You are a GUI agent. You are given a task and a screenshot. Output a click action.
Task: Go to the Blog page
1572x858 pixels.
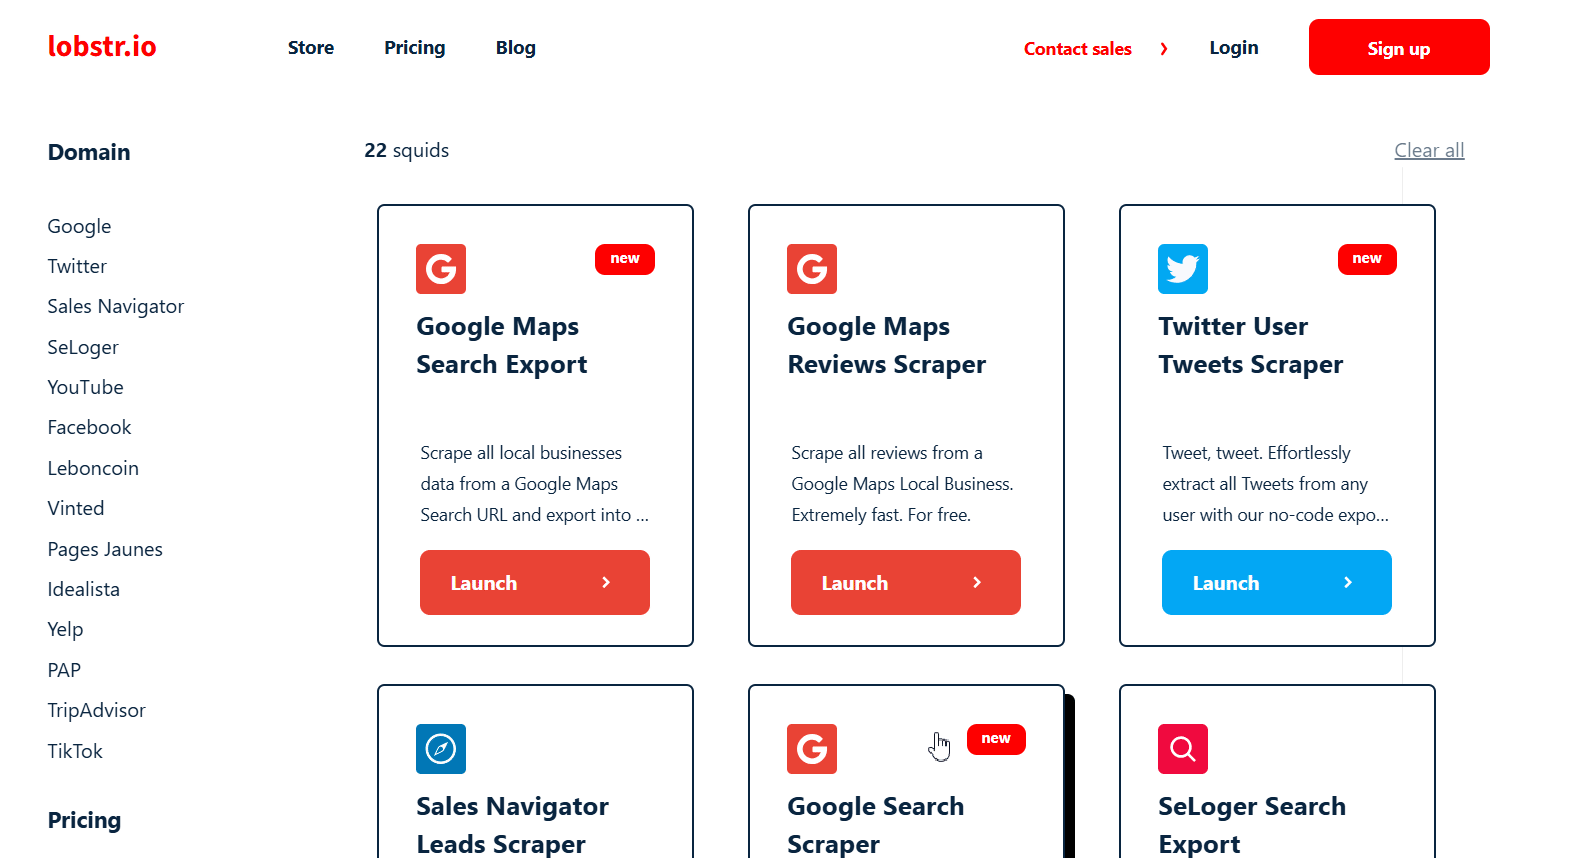516,48
